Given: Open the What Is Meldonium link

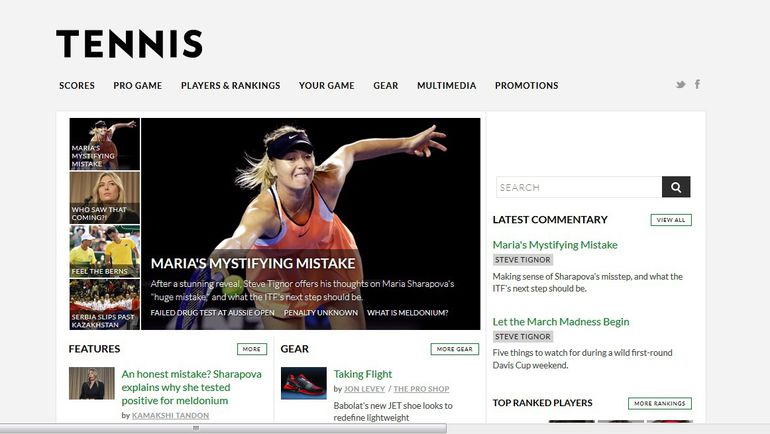Looking at the screenshot, I should click(x=407, y=313).
